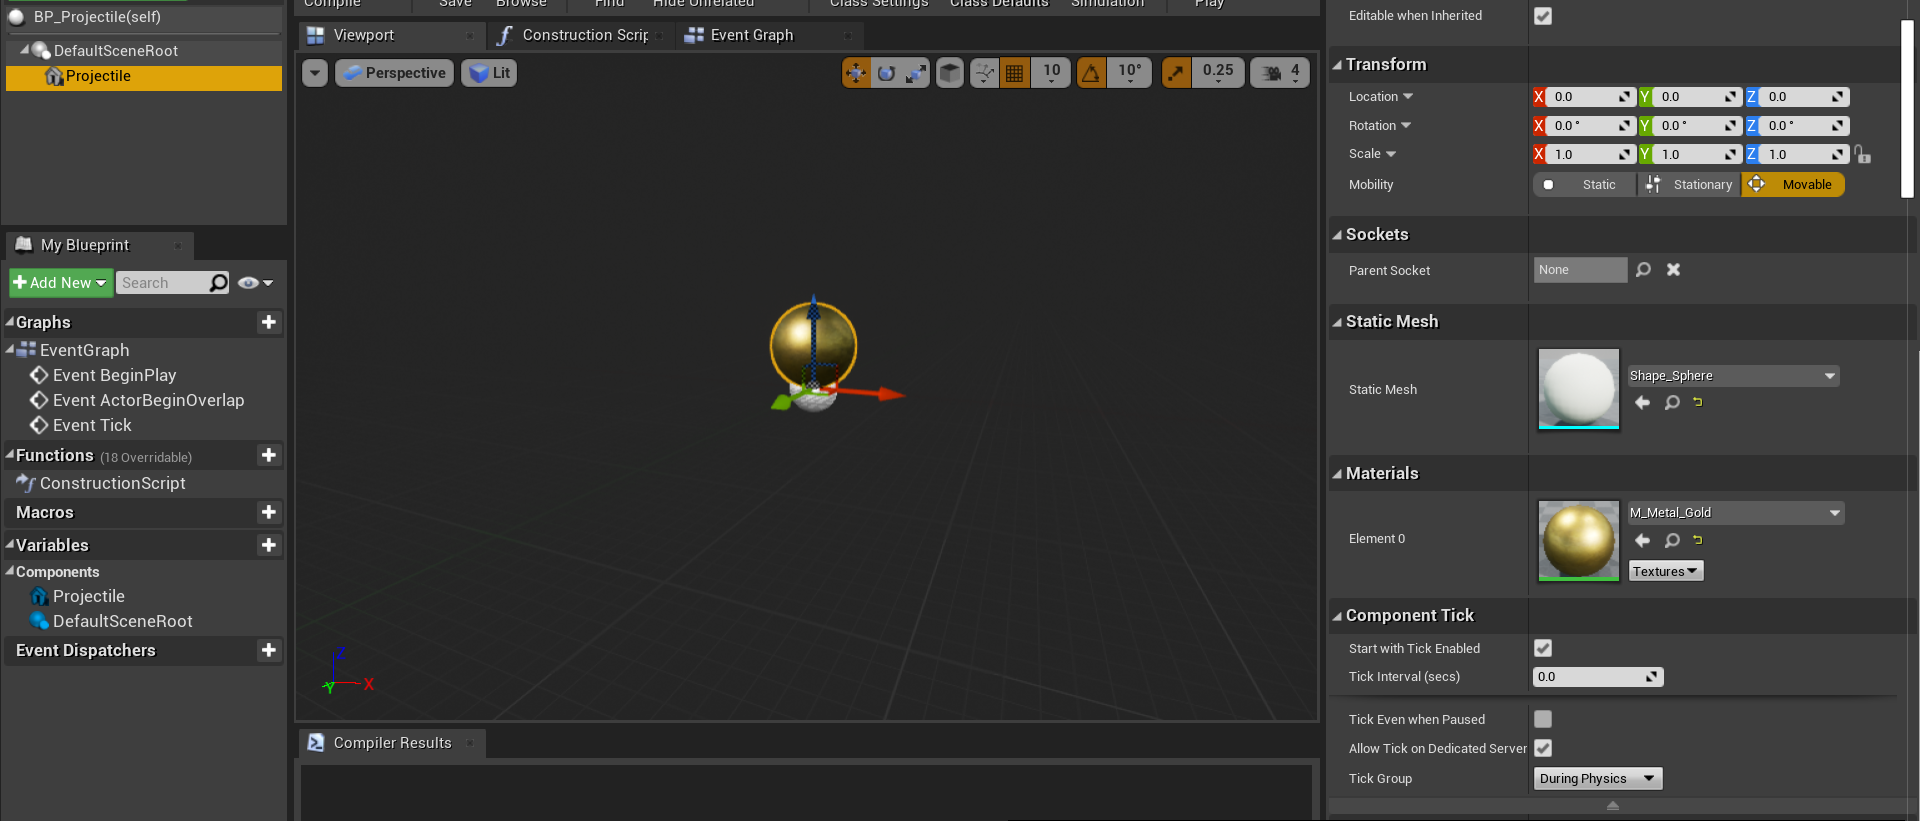Image resolution: width=1920 pixels, height=821 pixels.
Task: Add a new function with plus
Action: pyautogui.click(x=269, y=455)
